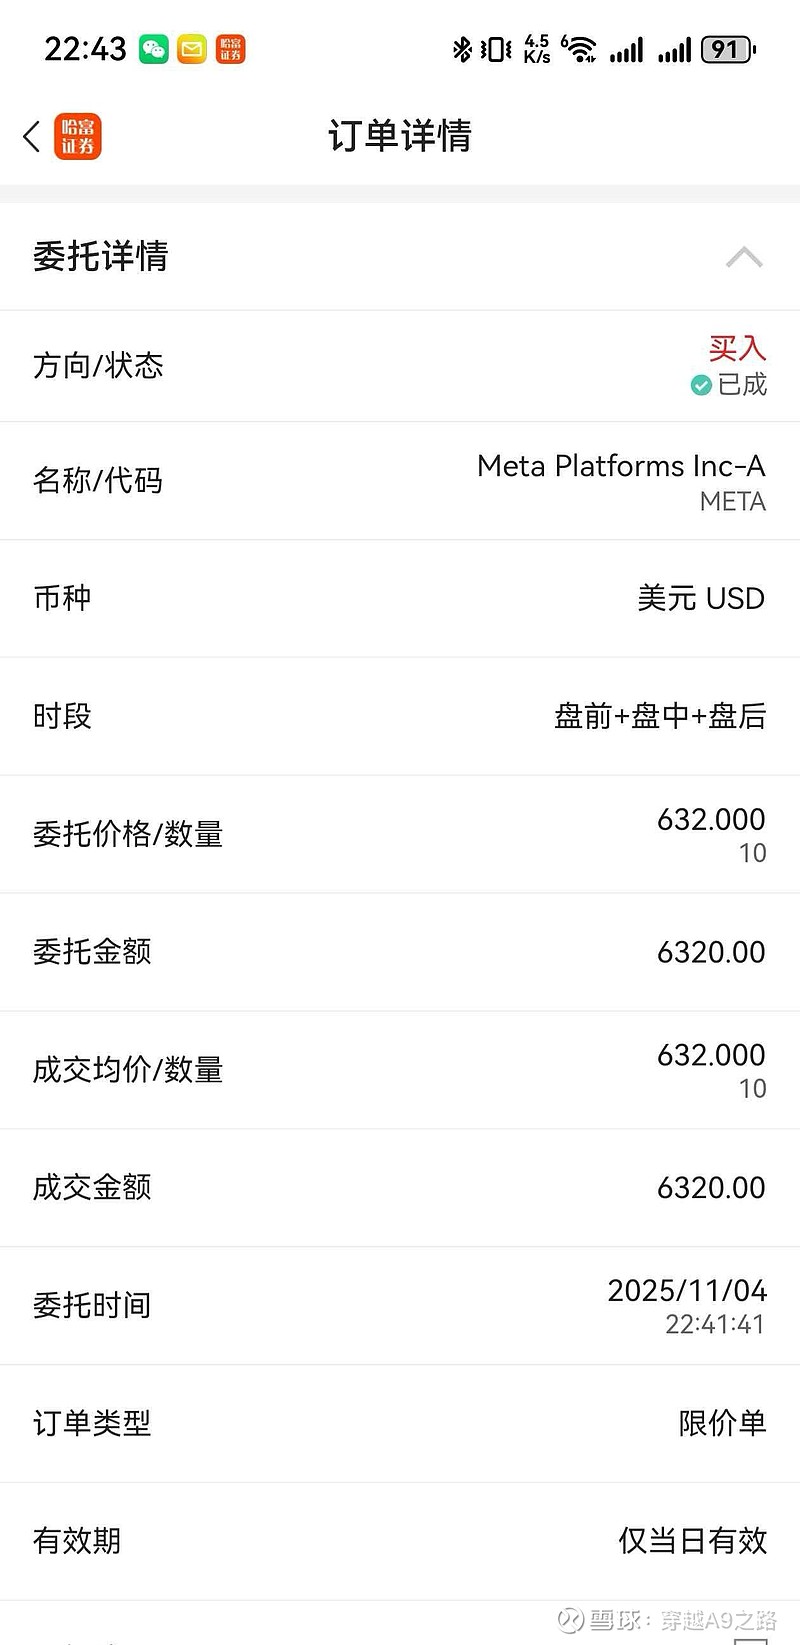Tap the green 已成 status checkmark
Image resolution: width=800 pixels, height=1645 pixels.
pyautogui.click(x=701, y=385)
